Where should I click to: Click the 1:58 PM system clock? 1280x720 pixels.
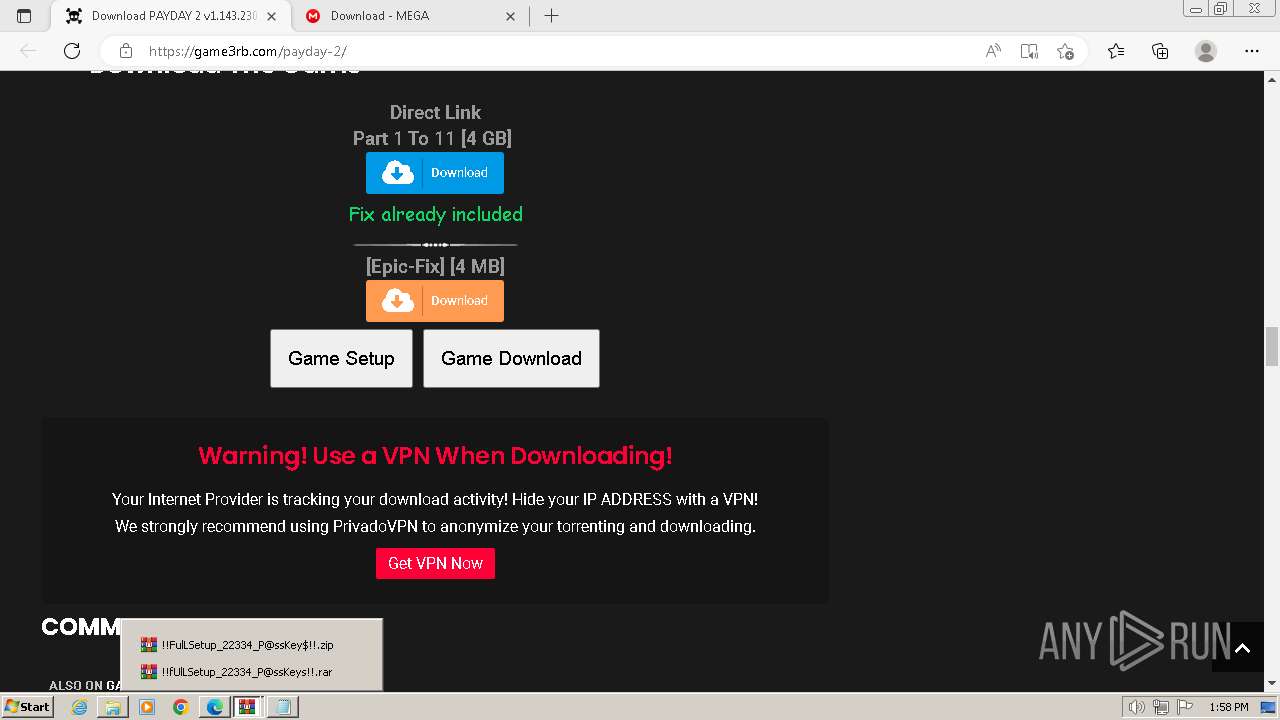pos(1228,707)
